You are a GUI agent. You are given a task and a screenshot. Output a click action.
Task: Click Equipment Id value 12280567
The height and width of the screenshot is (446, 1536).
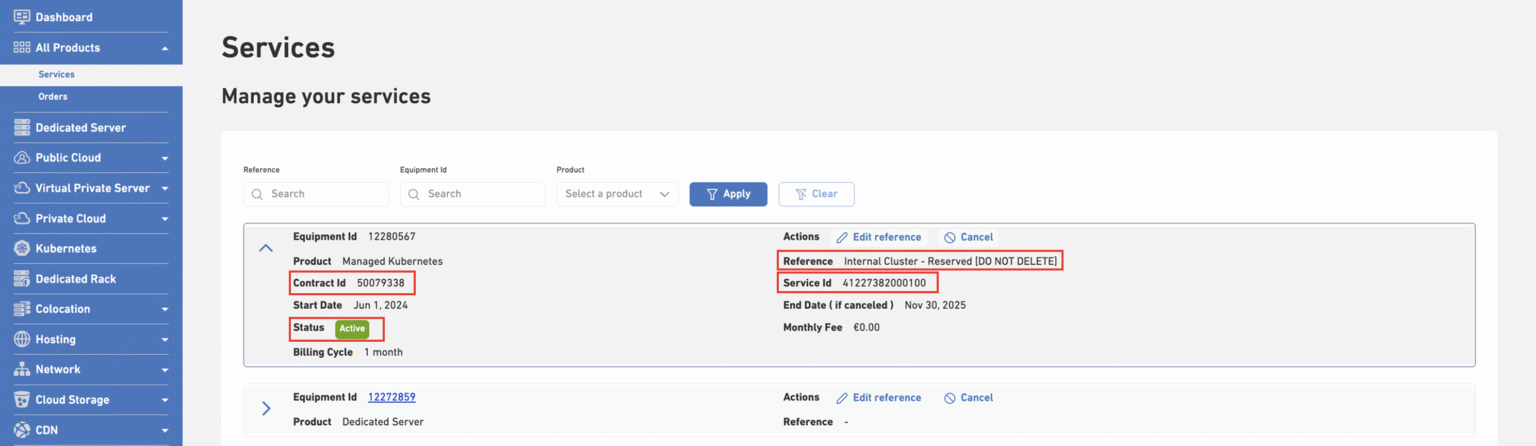pos(391,237)
